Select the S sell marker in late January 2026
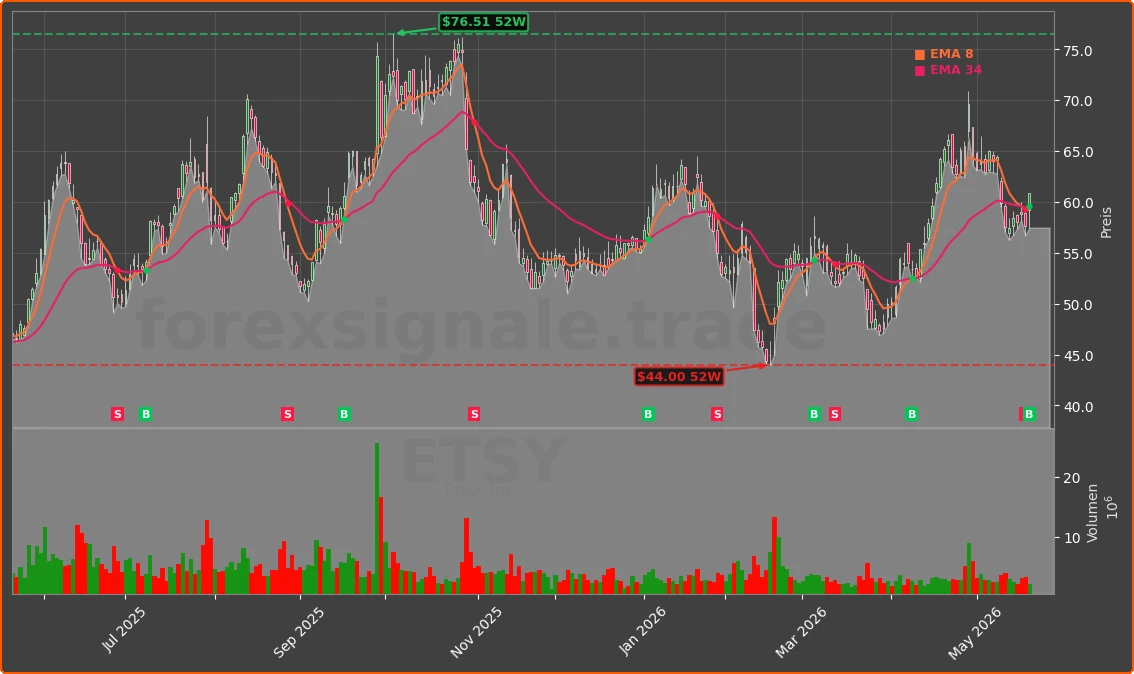The height and width of the screenshot is (674, 1134). click(717, 414)
